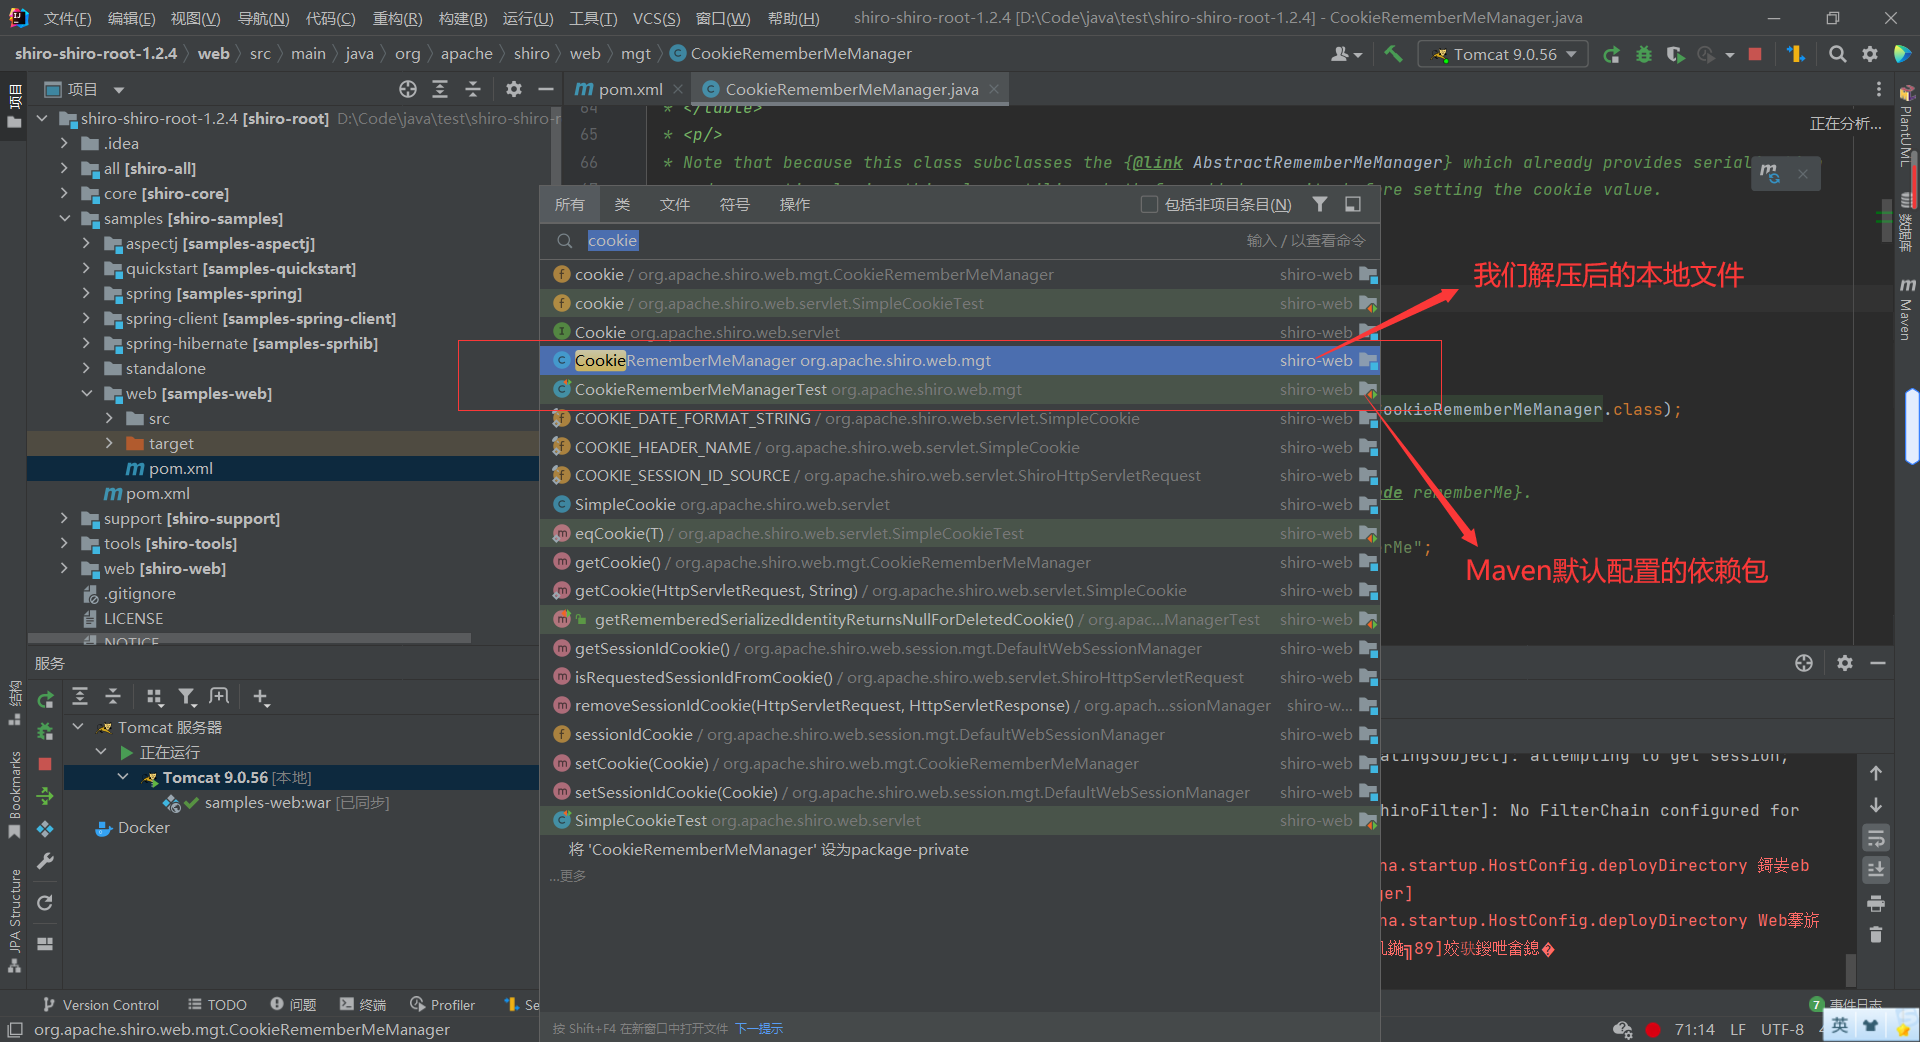Open Maven side panel tab
This screenshot has width=1920, height=1042.
(1907, 310)
